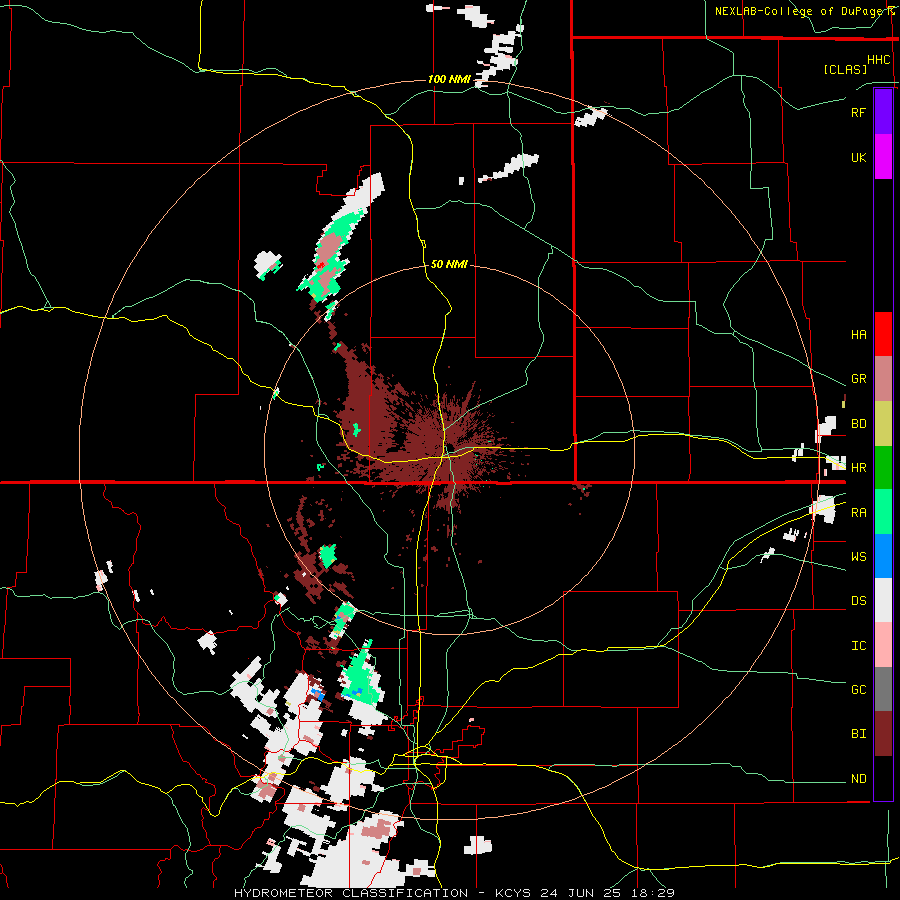Image resolution: width=900 pixels, height=900 pixels.
Task: Select the yellow BD legend swatch
Action: [883, 424]
